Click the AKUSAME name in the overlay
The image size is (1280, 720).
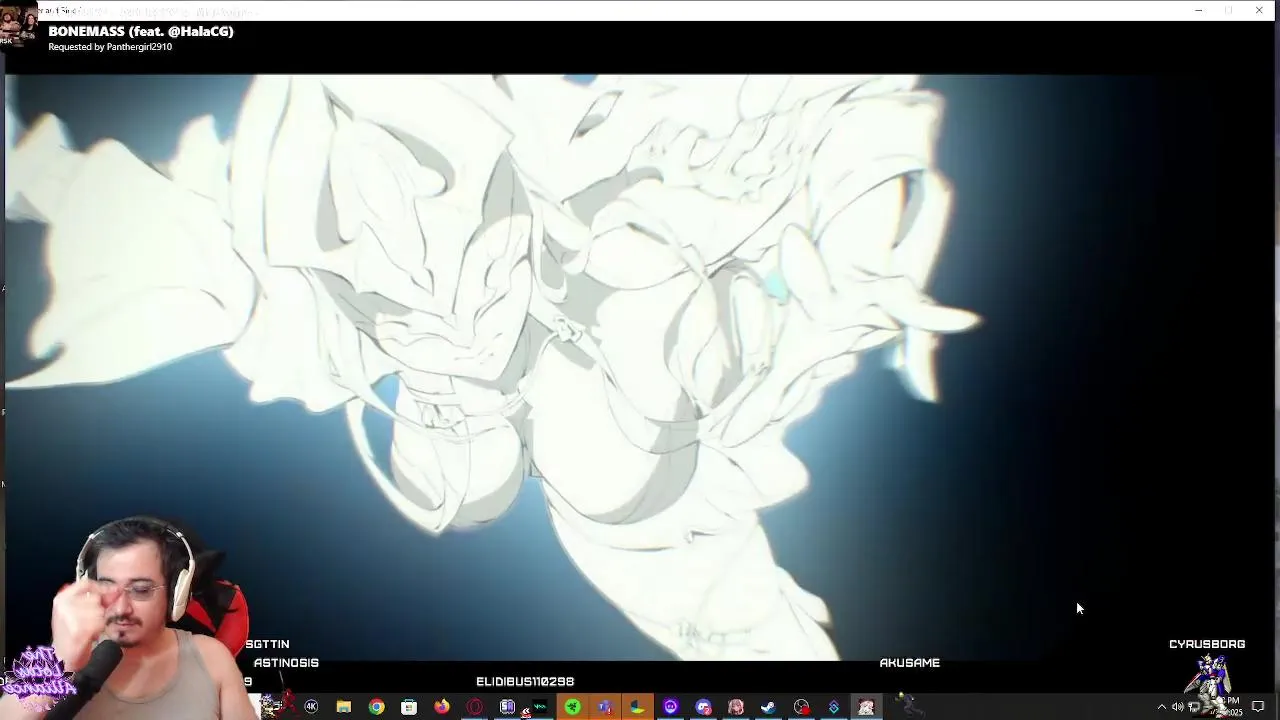click(909, 663)
